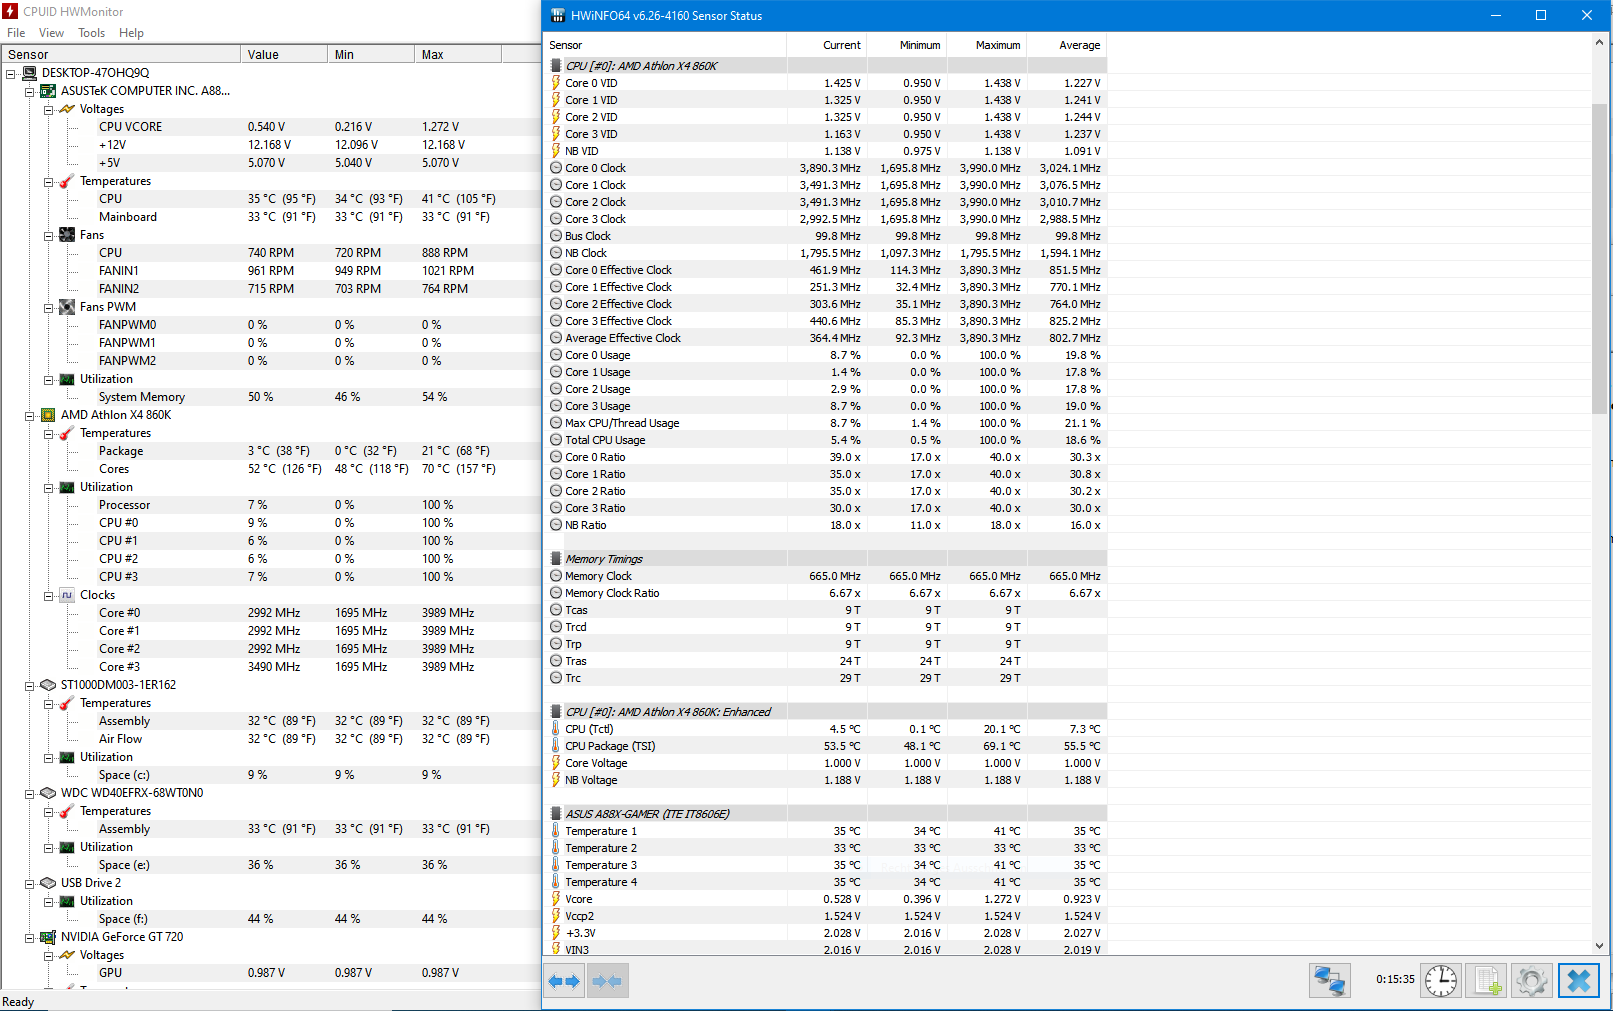Click the drive icon beside ST1000DM003-1ER162
The width and height of the screenshot is (1613, 1011).
(48, 685)
